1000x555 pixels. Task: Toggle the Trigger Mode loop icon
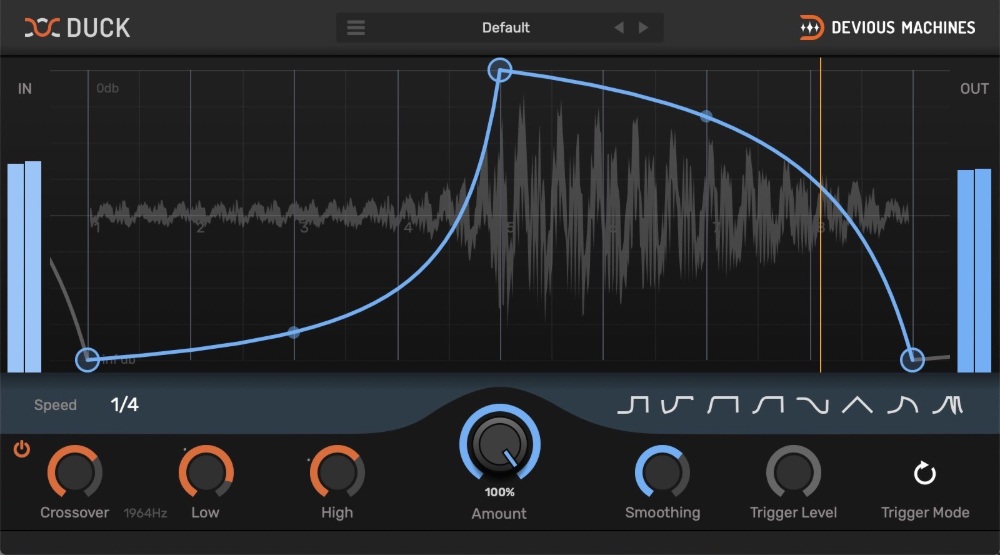(x=925, y=473)
